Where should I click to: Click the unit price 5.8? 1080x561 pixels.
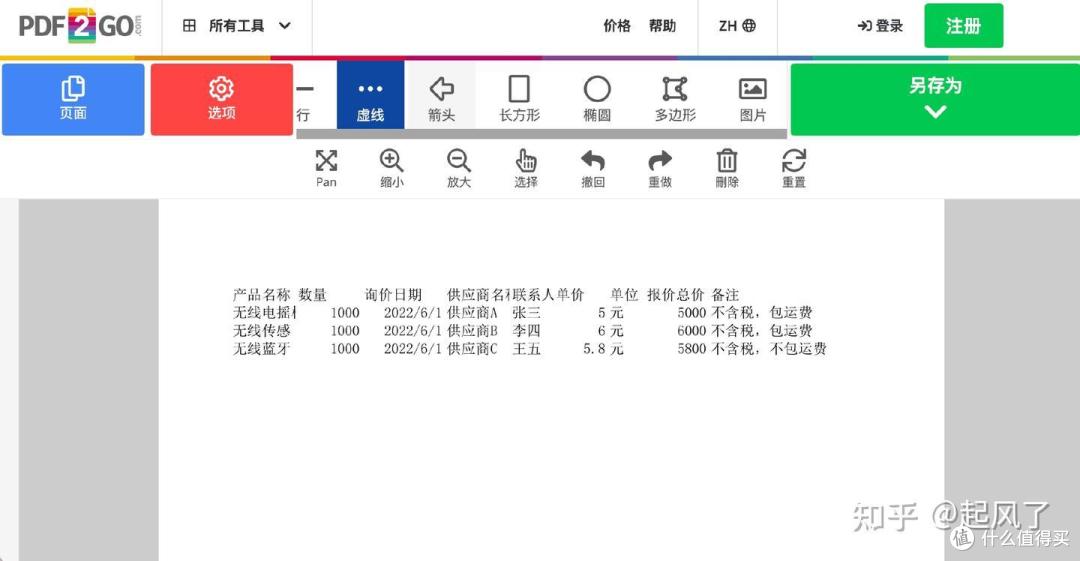594,349
